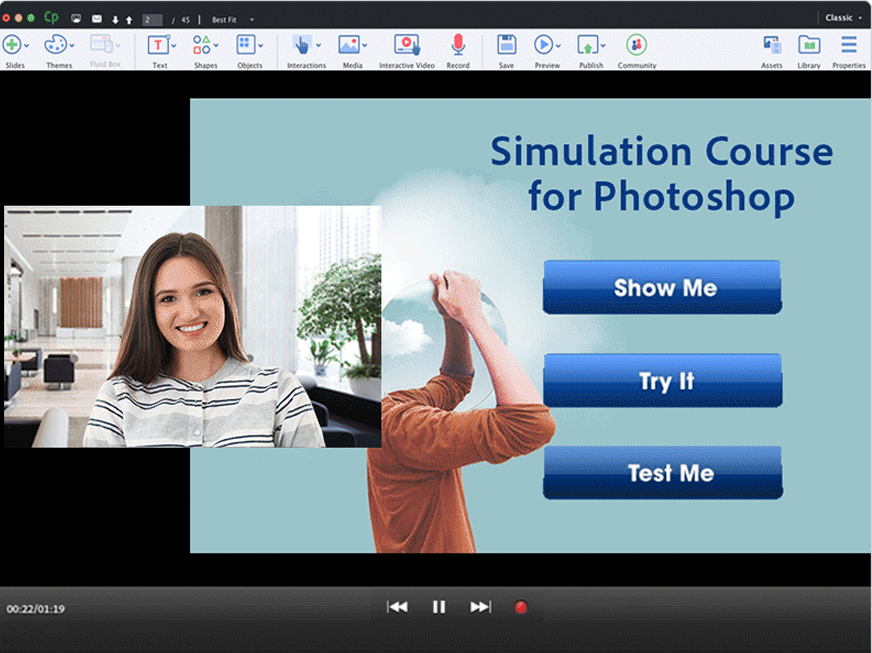Screen dimensions: 872x653
Task: Open the Shapes tool
Action: tap(203, 45)
